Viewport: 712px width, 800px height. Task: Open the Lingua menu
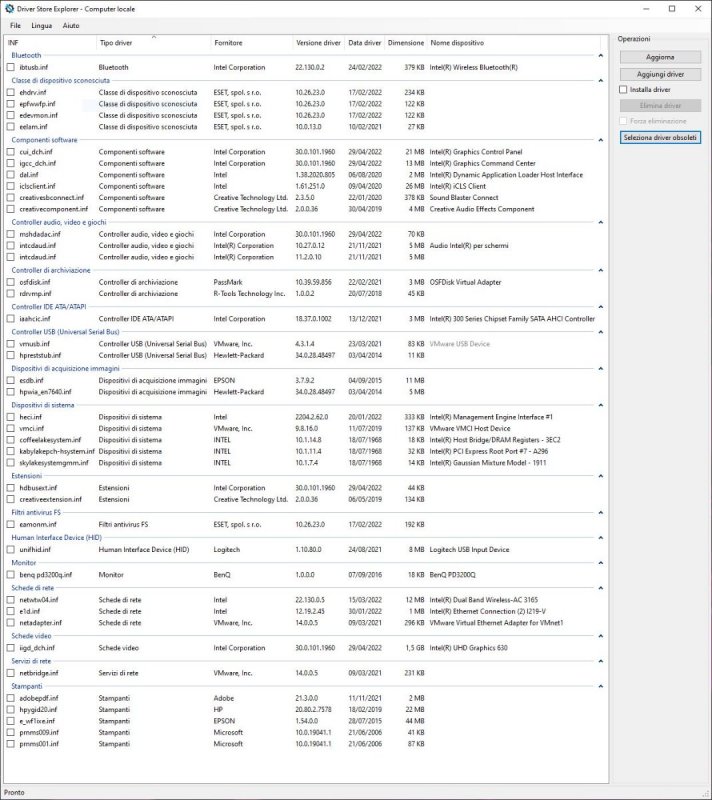42,26
